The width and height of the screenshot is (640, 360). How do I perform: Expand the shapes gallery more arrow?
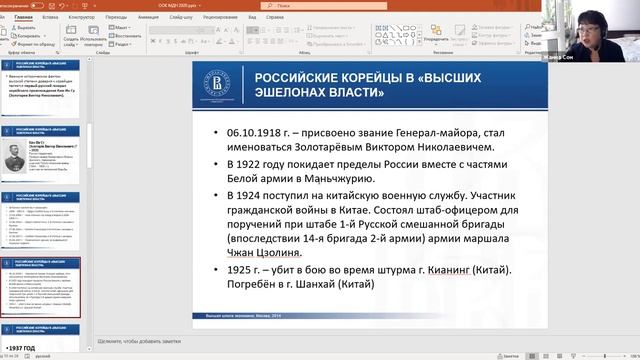click(420, 42)
